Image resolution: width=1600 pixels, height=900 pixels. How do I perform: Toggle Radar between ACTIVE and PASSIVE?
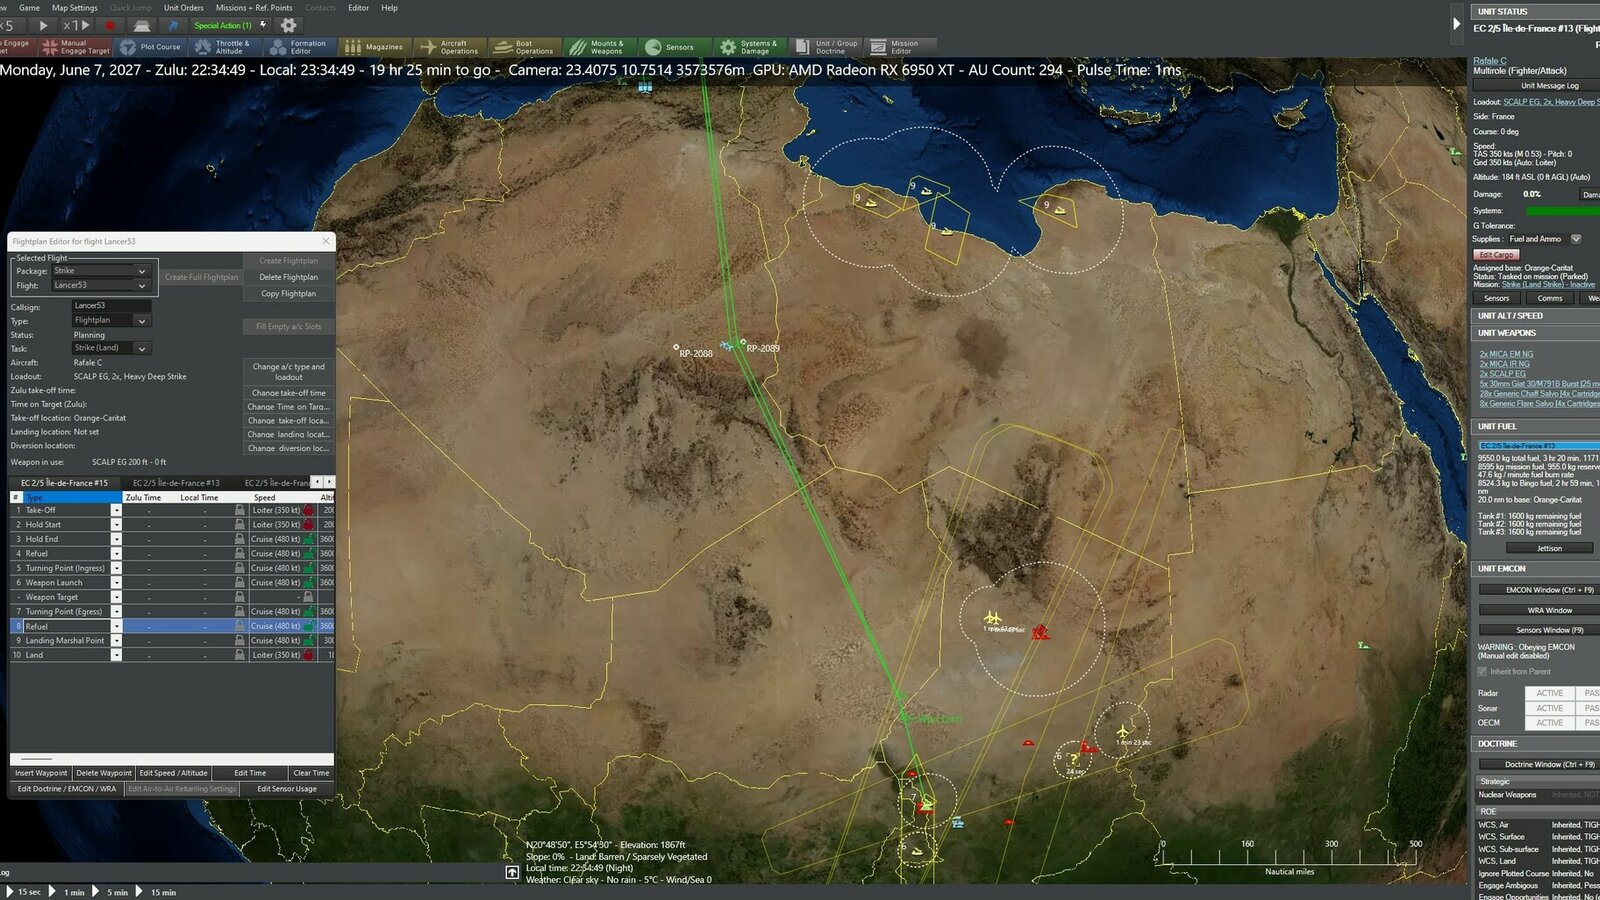[x=1548, y=693]
